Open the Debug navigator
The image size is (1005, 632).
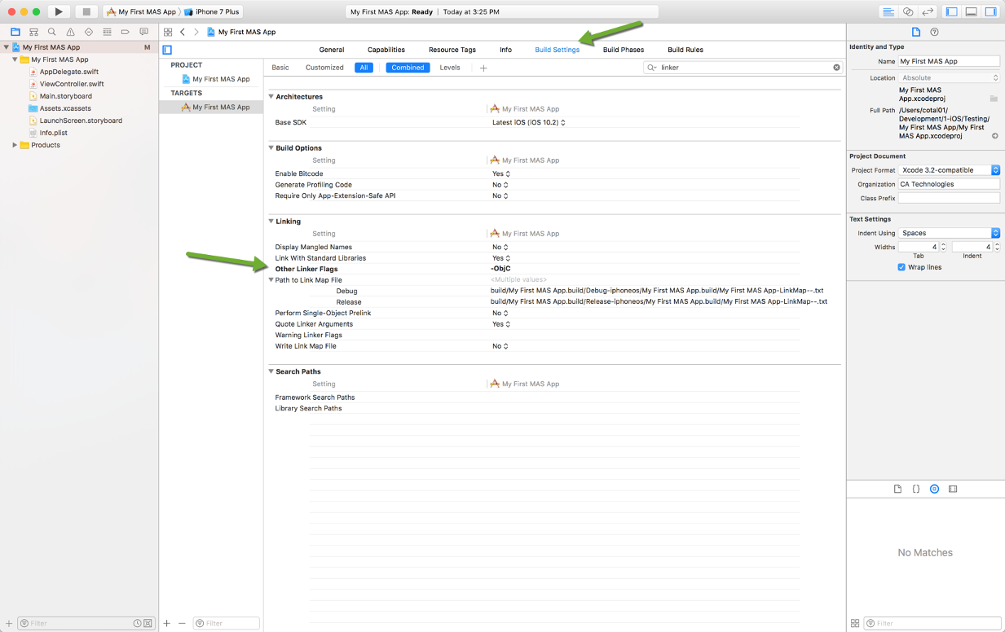(x=107, y=31)
